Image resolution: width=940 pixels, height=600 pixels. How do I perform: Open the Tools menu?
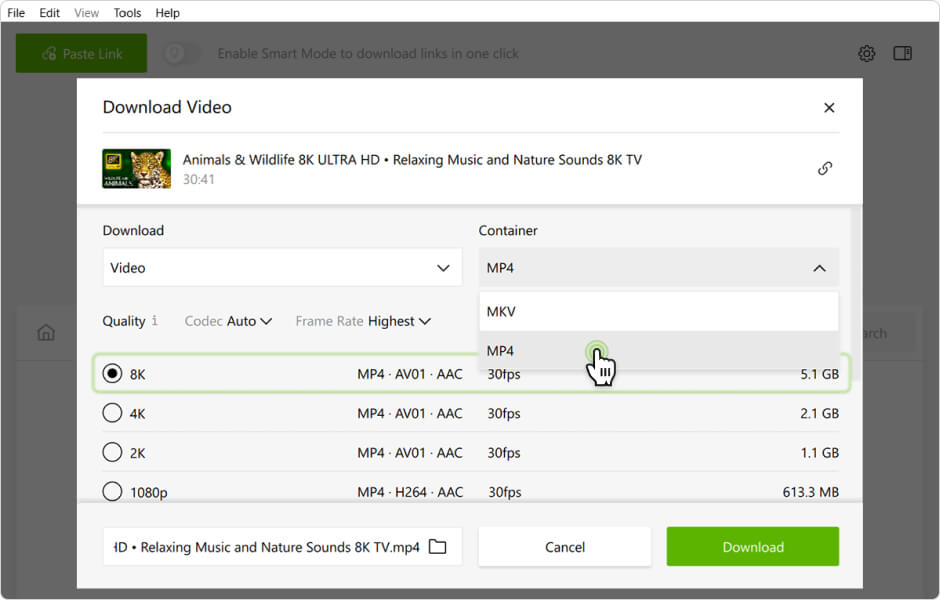click(127, 13)
